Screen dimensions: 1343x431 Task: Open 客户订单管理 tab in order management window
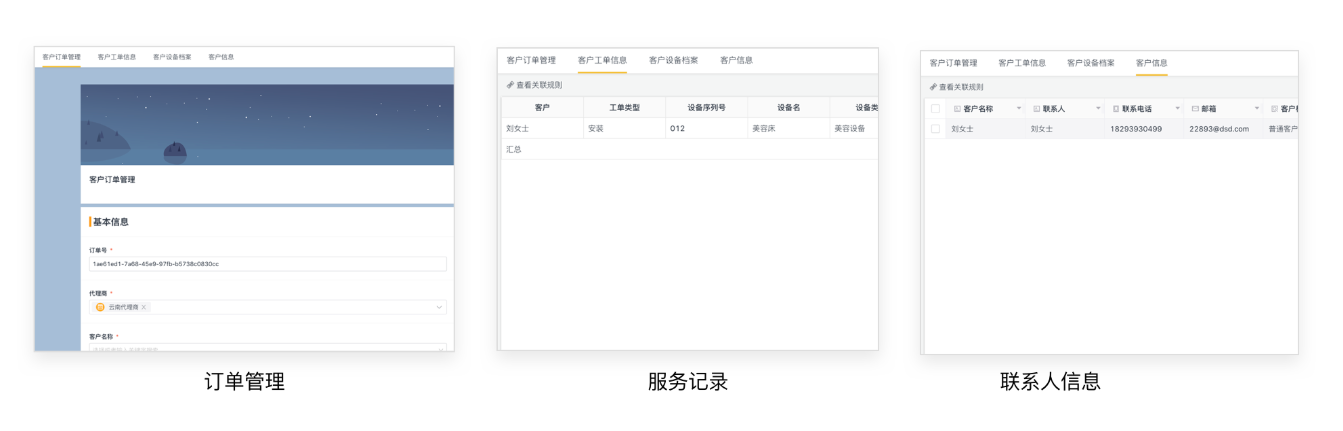click(x=61, y=57)
